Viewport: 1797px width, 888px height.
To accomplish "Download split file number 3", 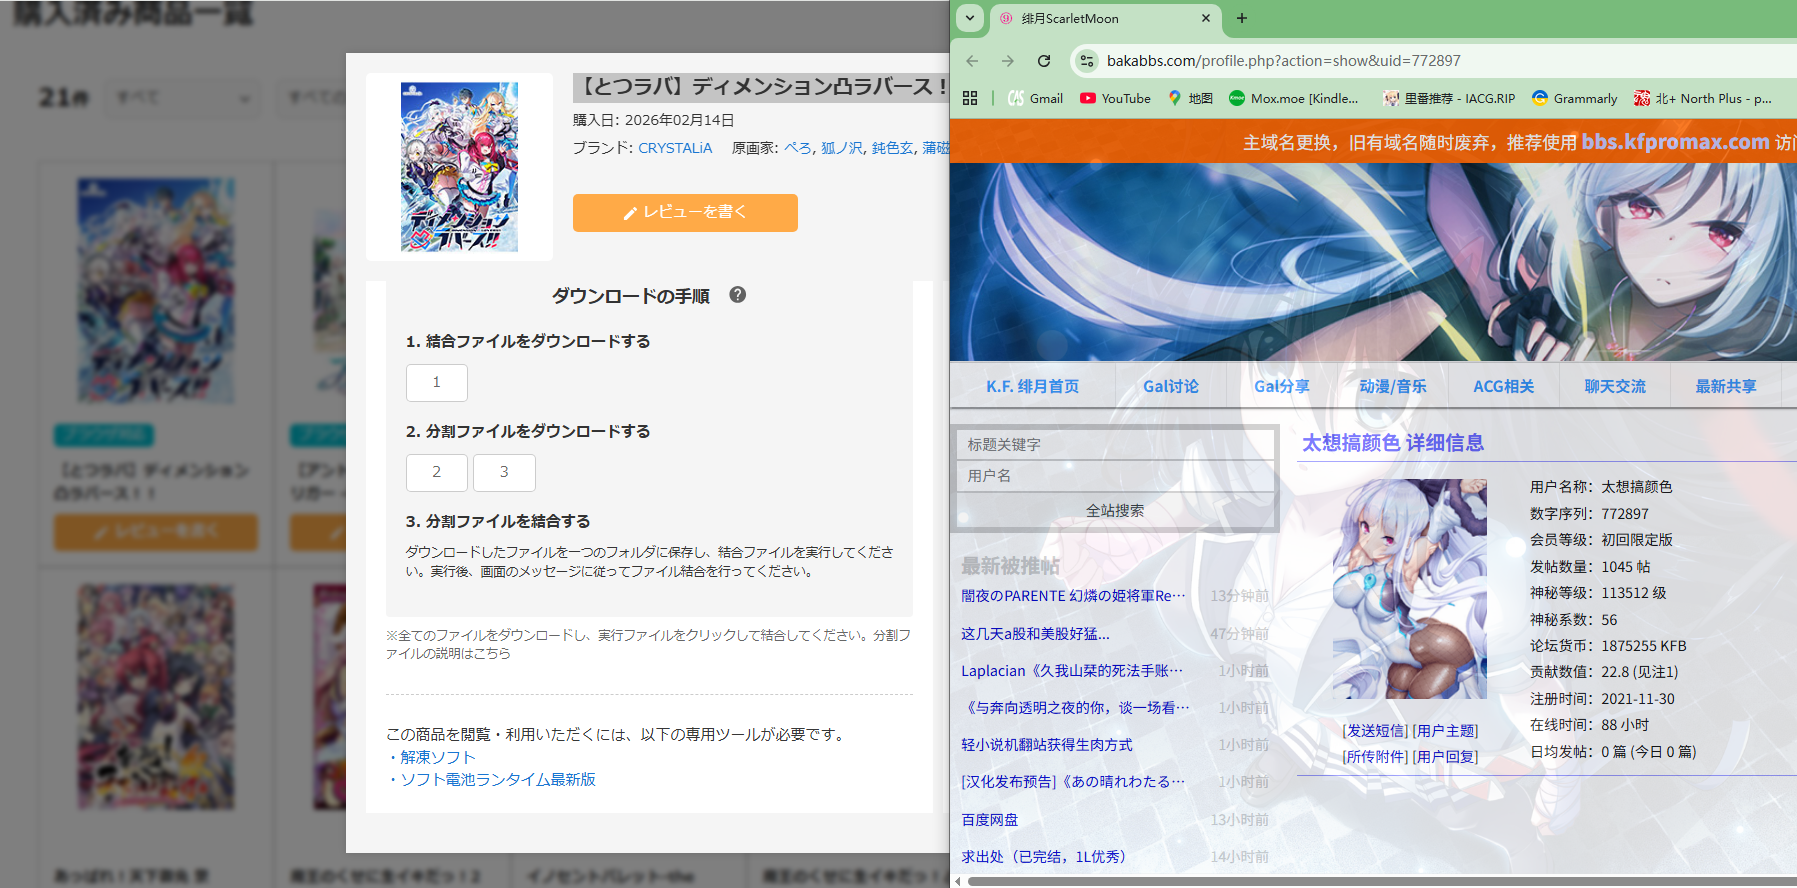I will pos(504,472).
